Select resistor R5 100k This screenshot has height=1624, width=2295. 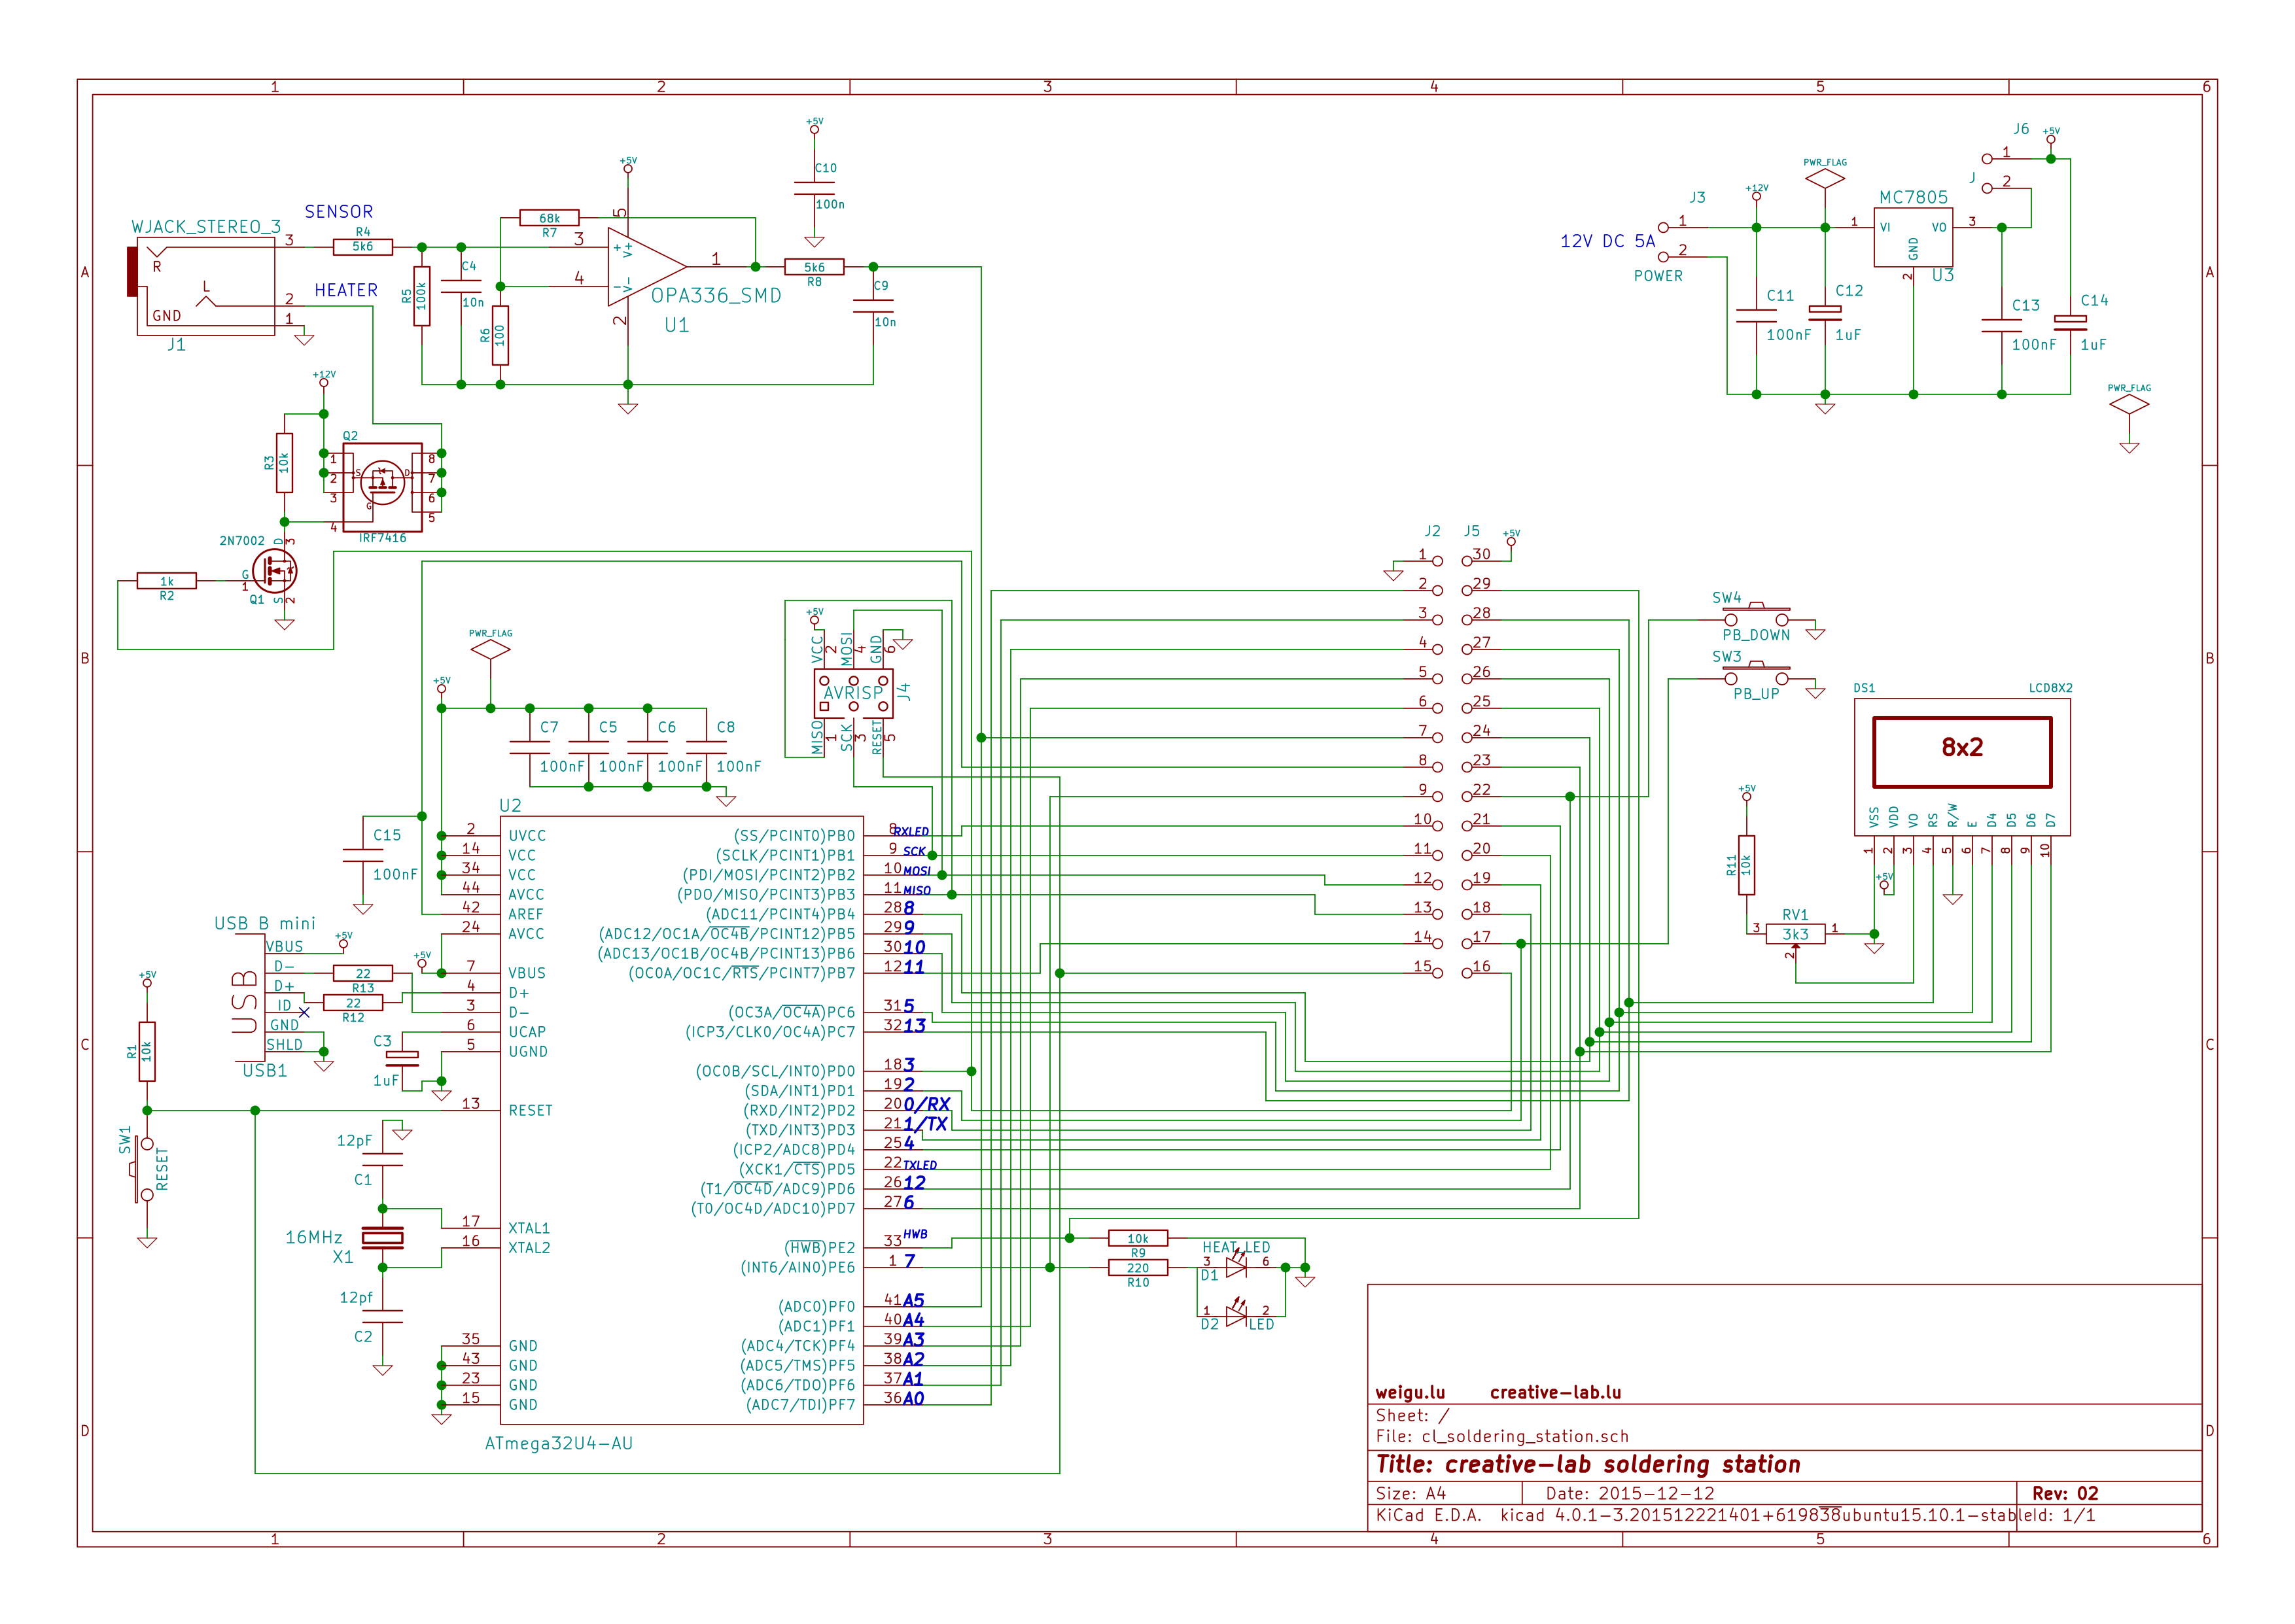point(422,296)
